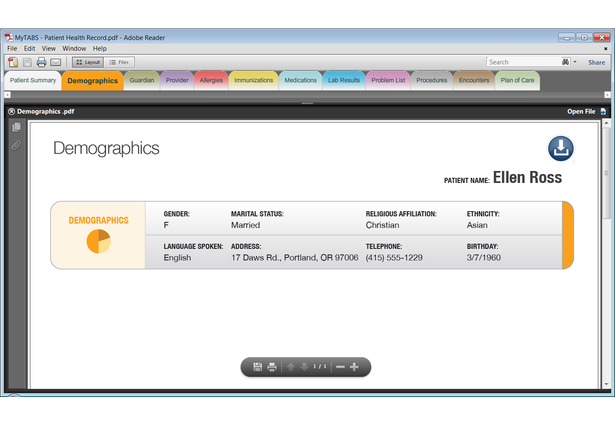Click telephone number (415) 555-1229
This screenshot has width=615, height=424.
point(394,258)
